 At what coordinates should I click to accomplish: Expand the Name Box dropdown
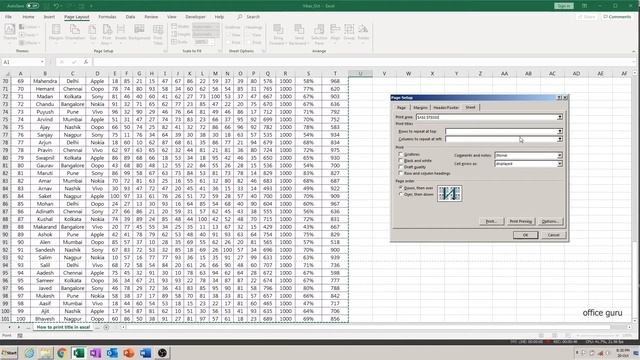42,62
